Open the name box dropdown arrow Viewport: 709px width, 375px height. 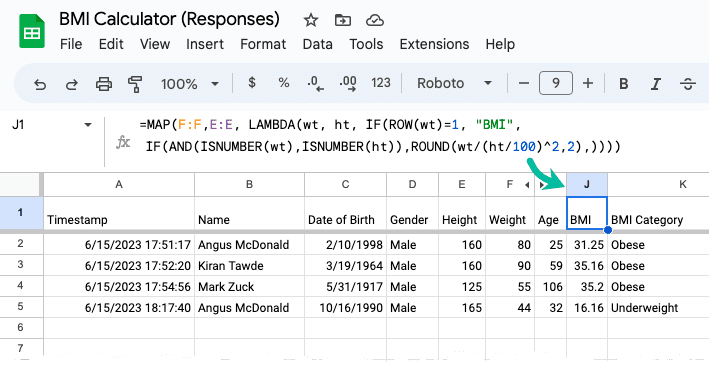[88, 125]
